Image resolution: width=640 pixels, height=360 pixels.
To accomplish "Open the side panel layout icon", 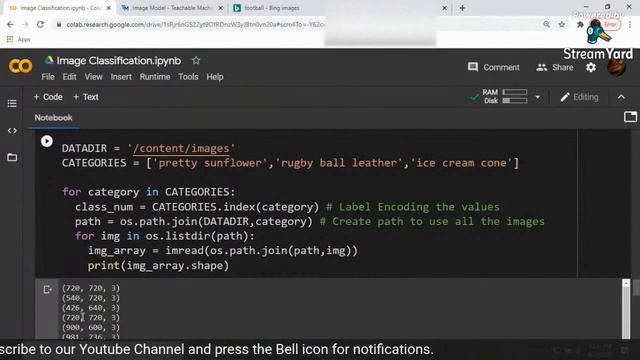I will [630, 117].
